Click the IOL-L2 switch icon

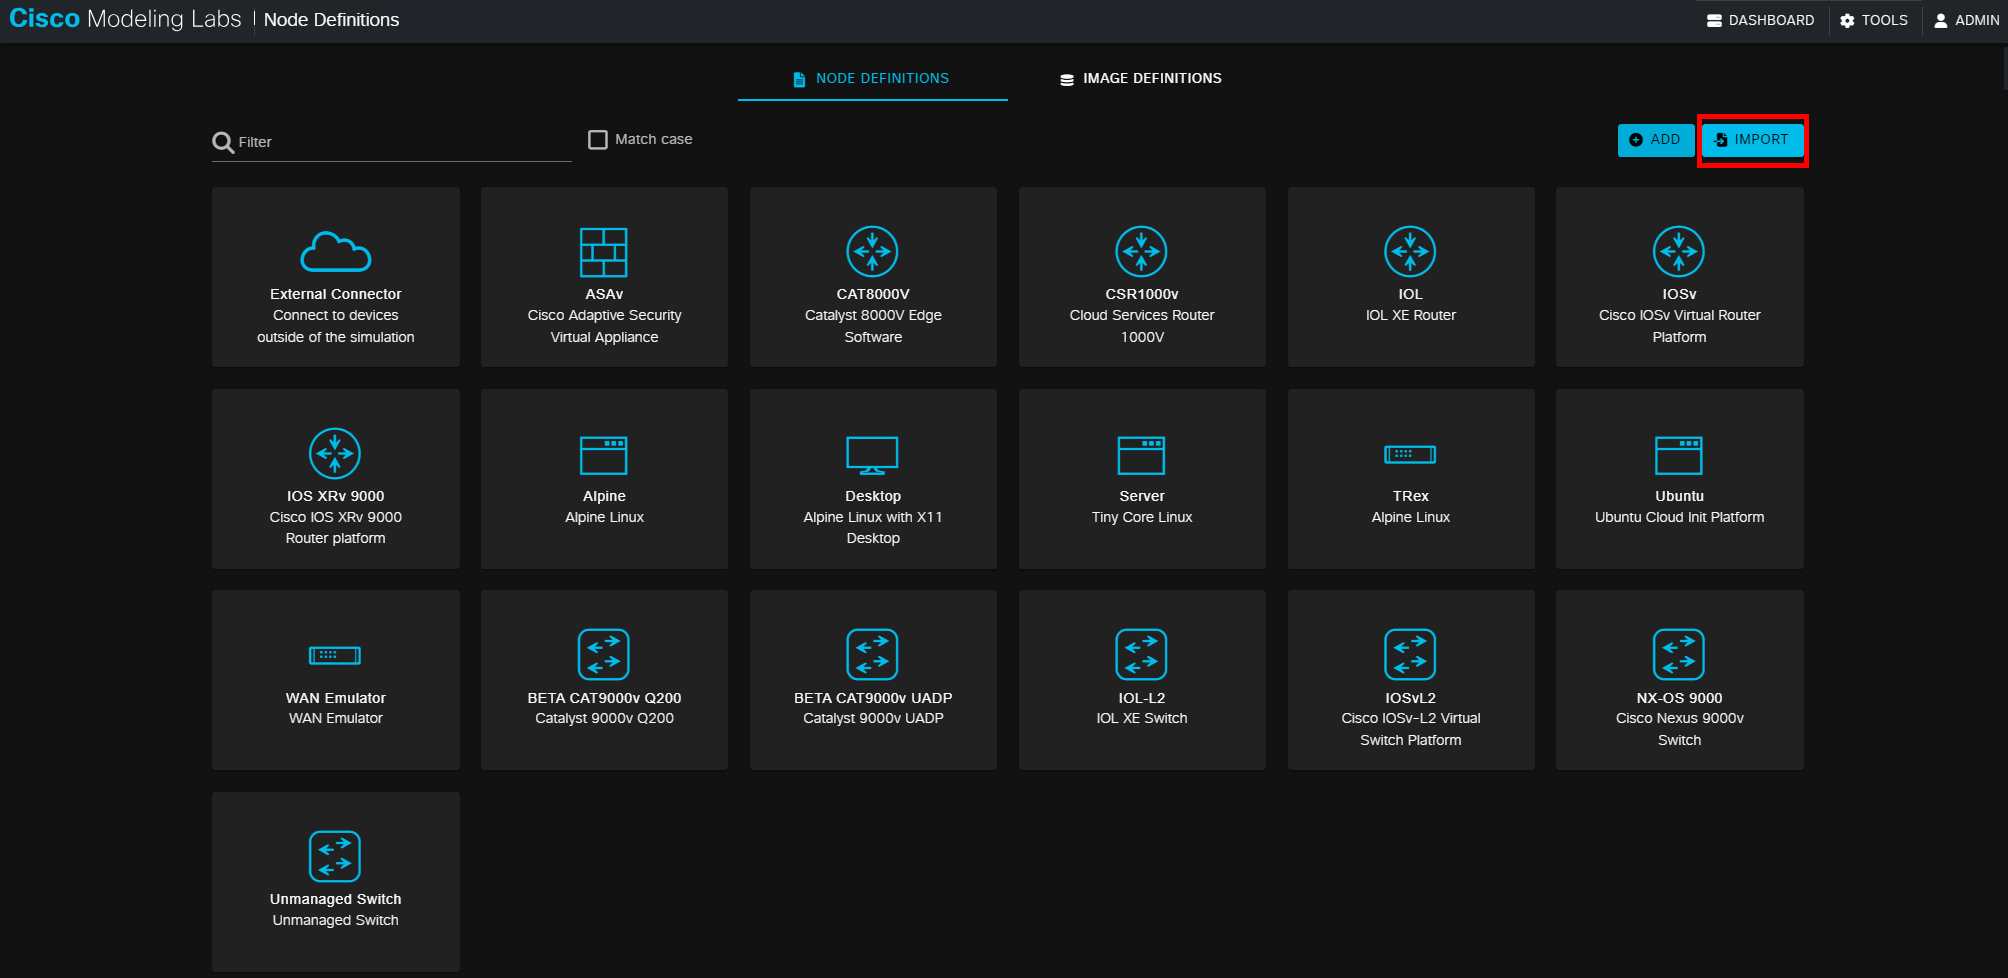[x=1142, y=655]
